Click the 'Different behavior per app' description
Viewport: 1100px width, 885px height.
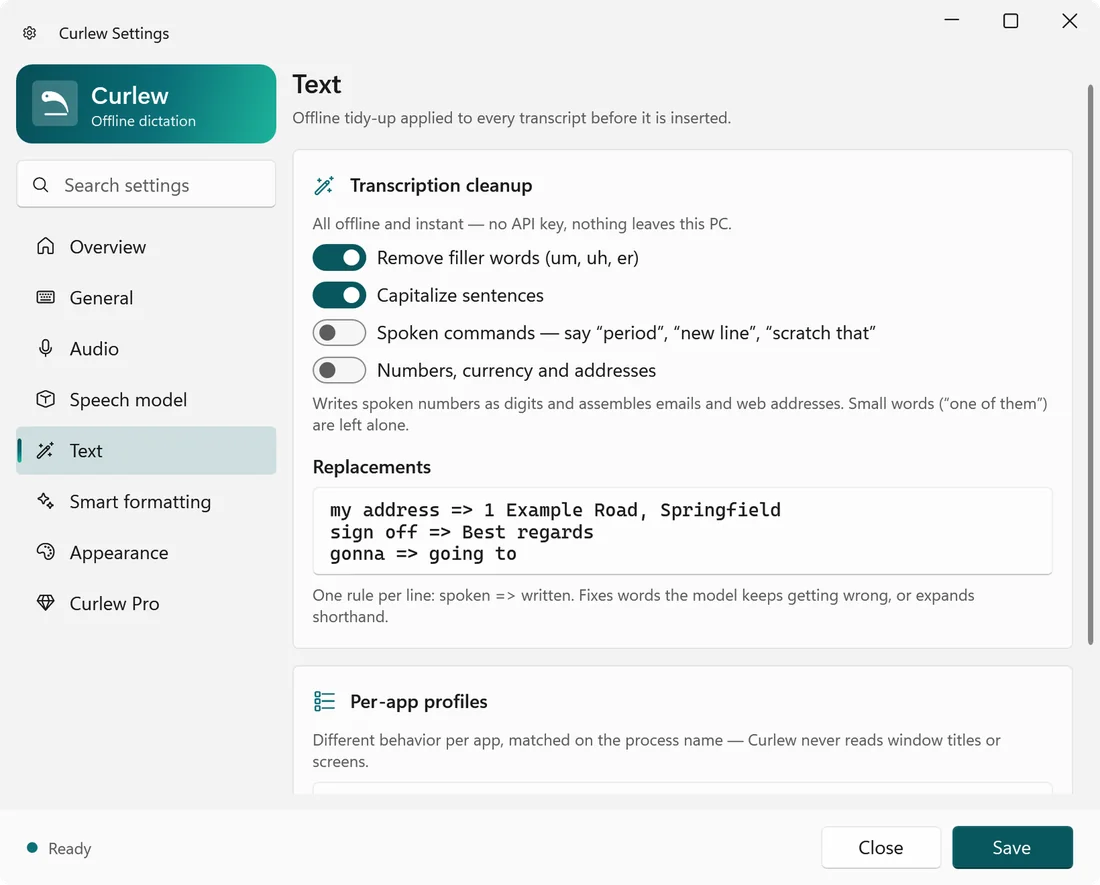point(656,750)
